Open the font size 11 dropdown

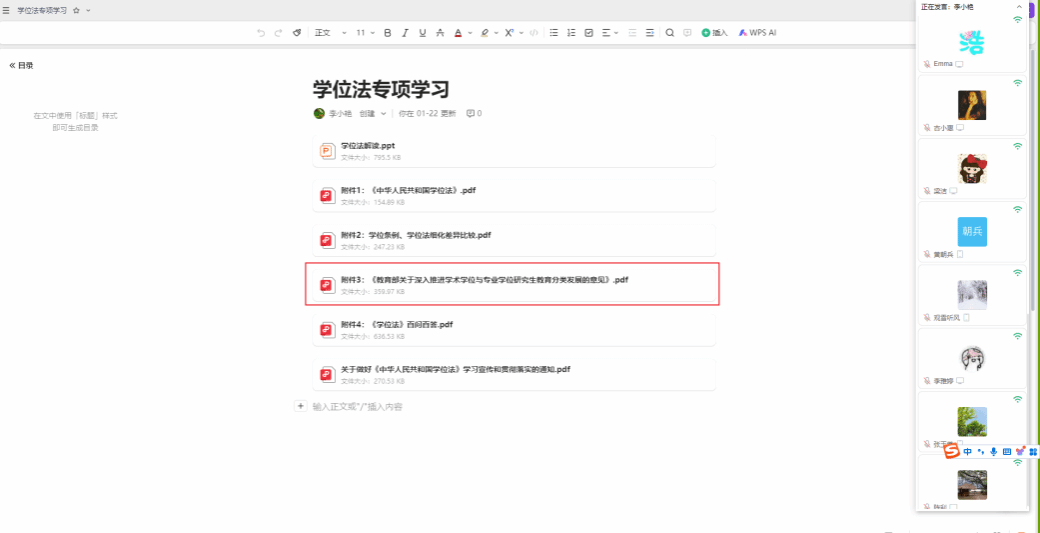(x=365, y=33)
